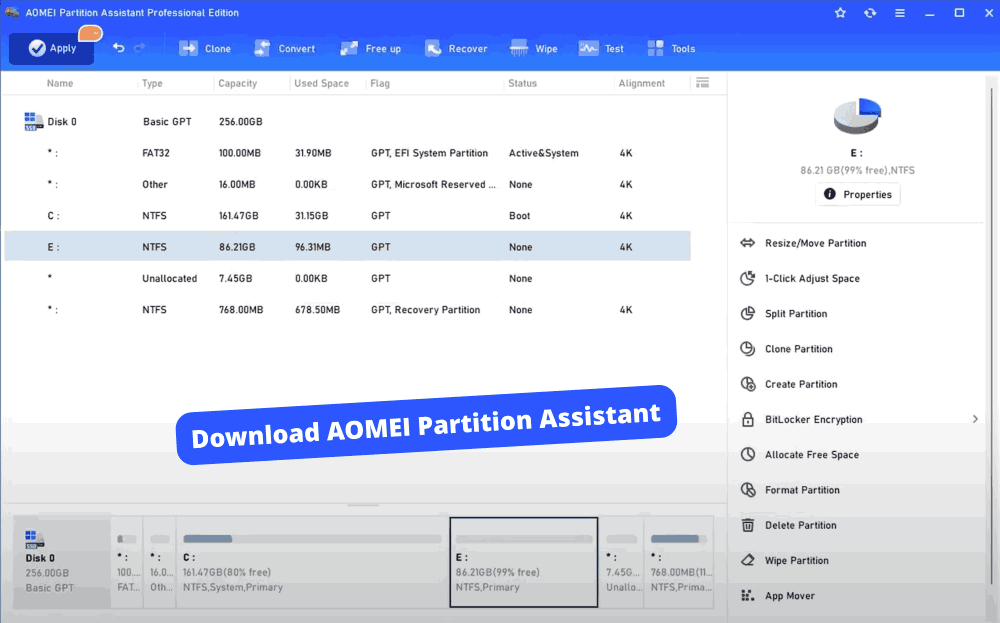This screenshot has width=1000, height=623.
Task: Open the Wipe toolbar menu
Action: 534,48
